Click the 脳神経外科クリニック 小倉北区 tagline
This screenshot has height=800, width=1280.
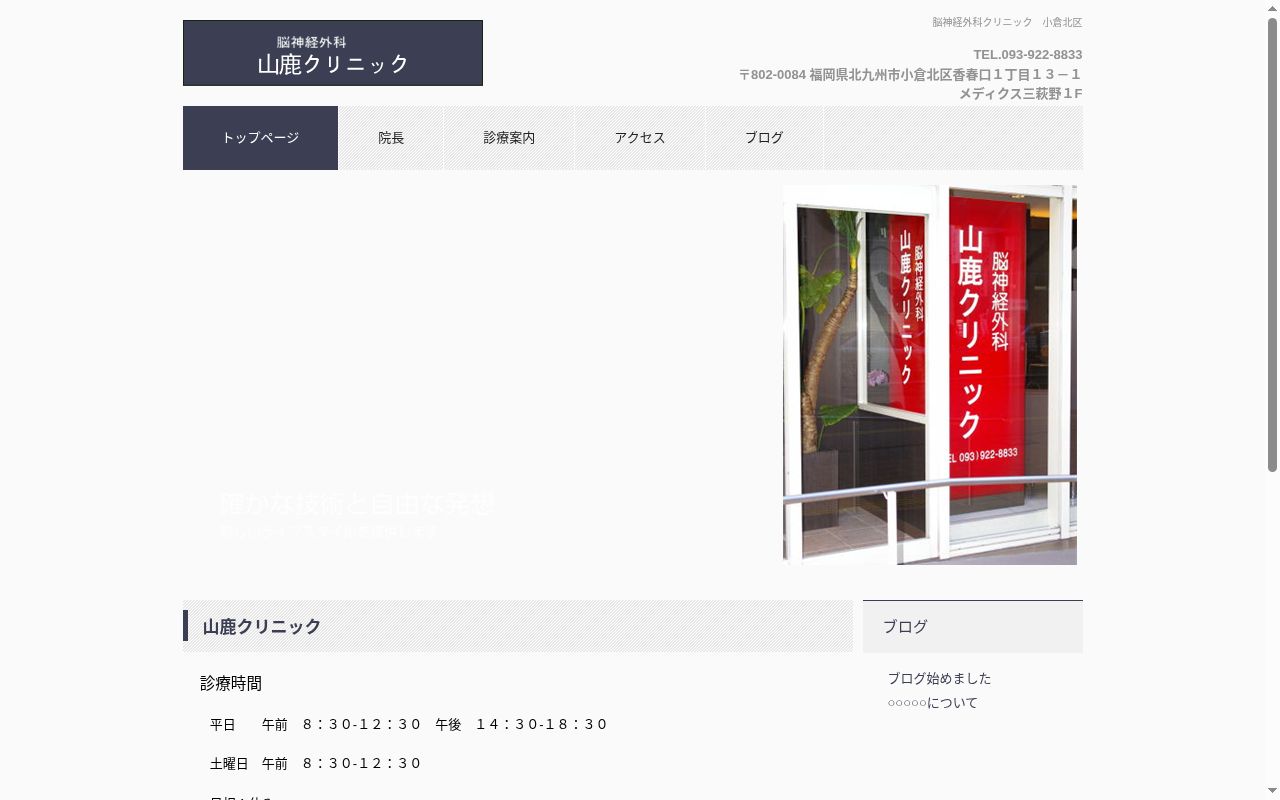(1007, 22)
